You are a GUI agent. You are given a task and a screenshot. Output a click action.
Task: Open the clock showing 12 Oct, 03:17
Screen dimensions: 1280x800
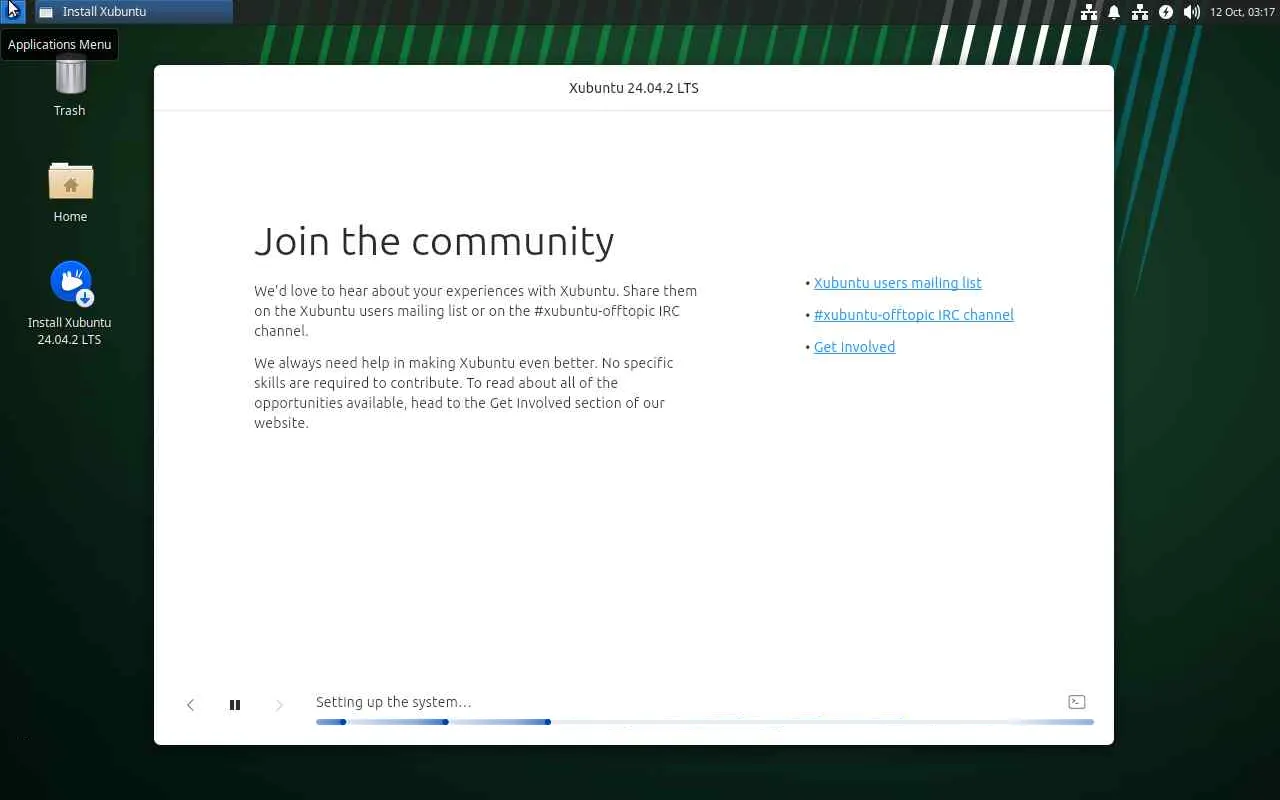1242,12
